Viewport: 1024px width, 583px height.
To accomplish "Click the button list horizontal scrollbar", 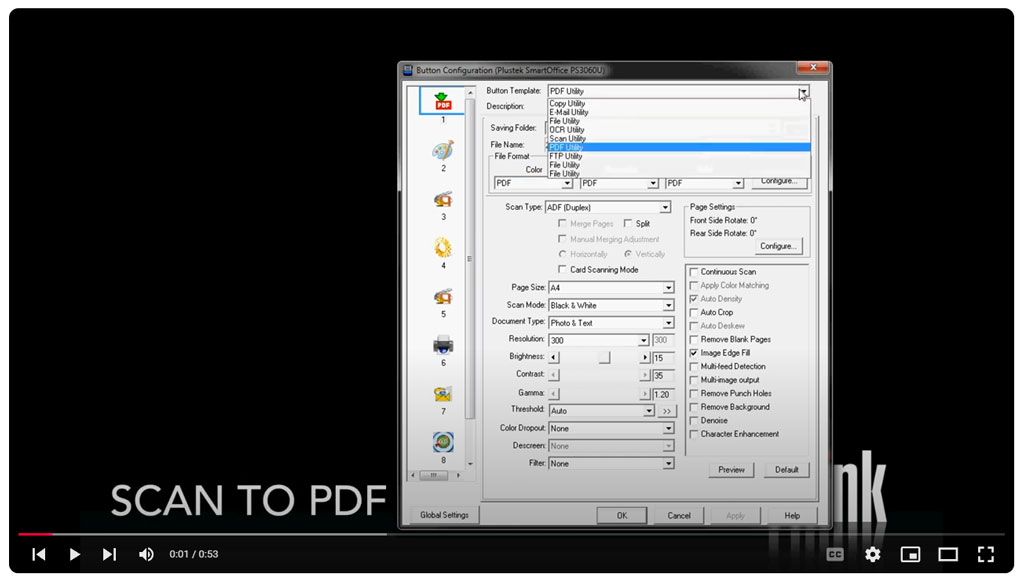I will pos(436,475).
